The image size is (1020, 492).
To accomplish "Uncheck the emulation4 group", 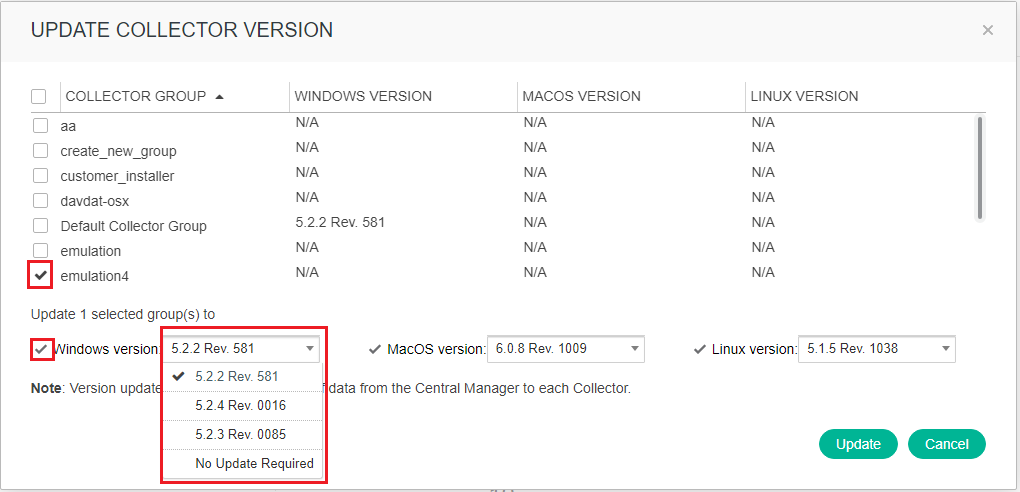I will point(40,274).
